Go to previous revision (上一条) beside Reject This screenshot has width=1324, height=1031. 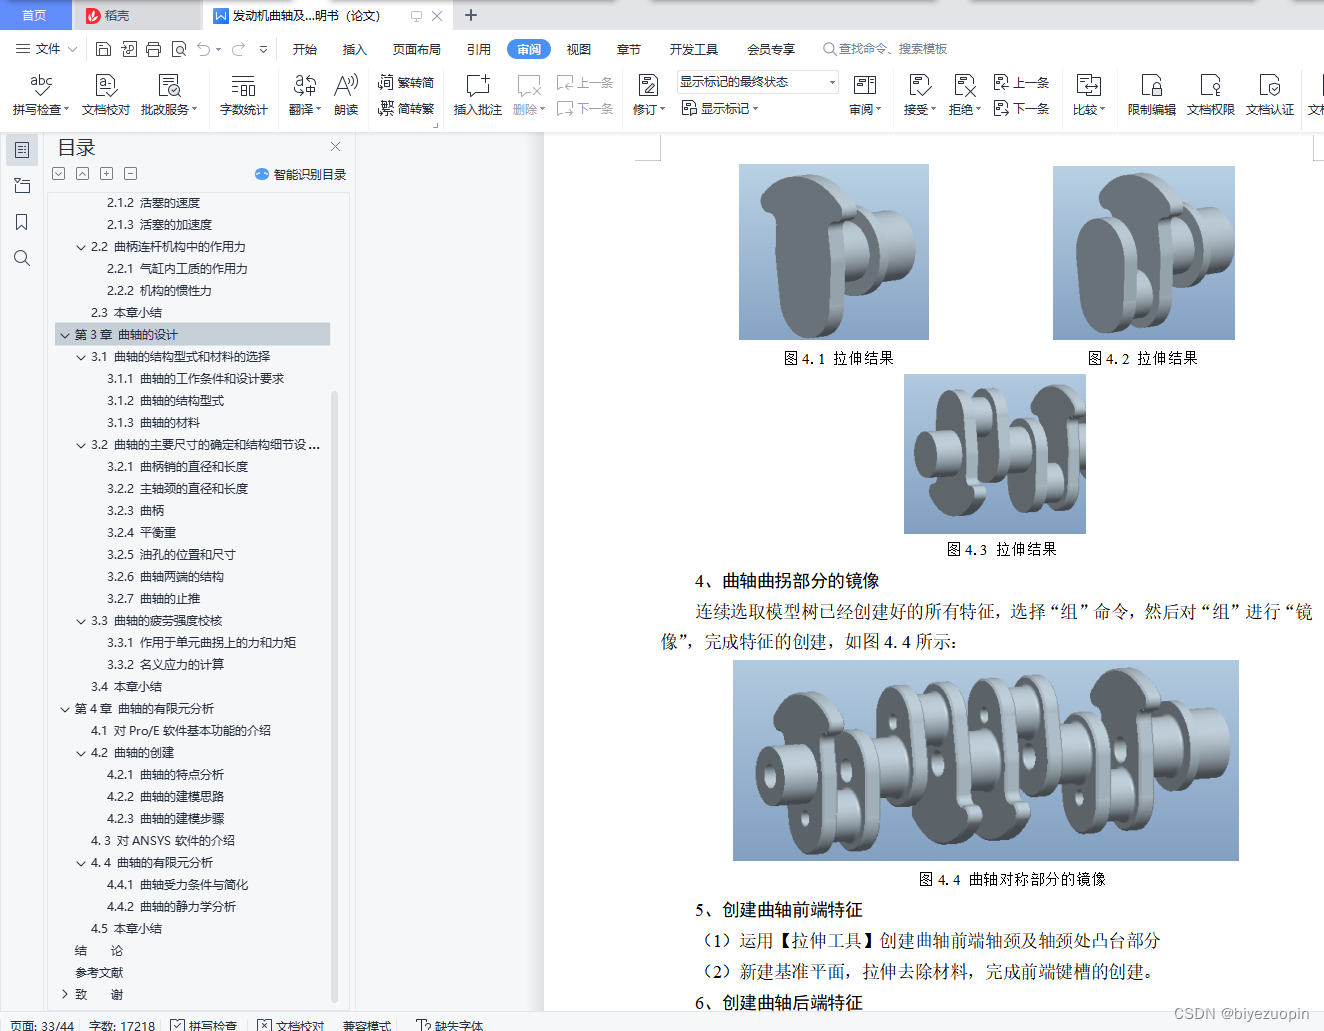[1022, 83]
